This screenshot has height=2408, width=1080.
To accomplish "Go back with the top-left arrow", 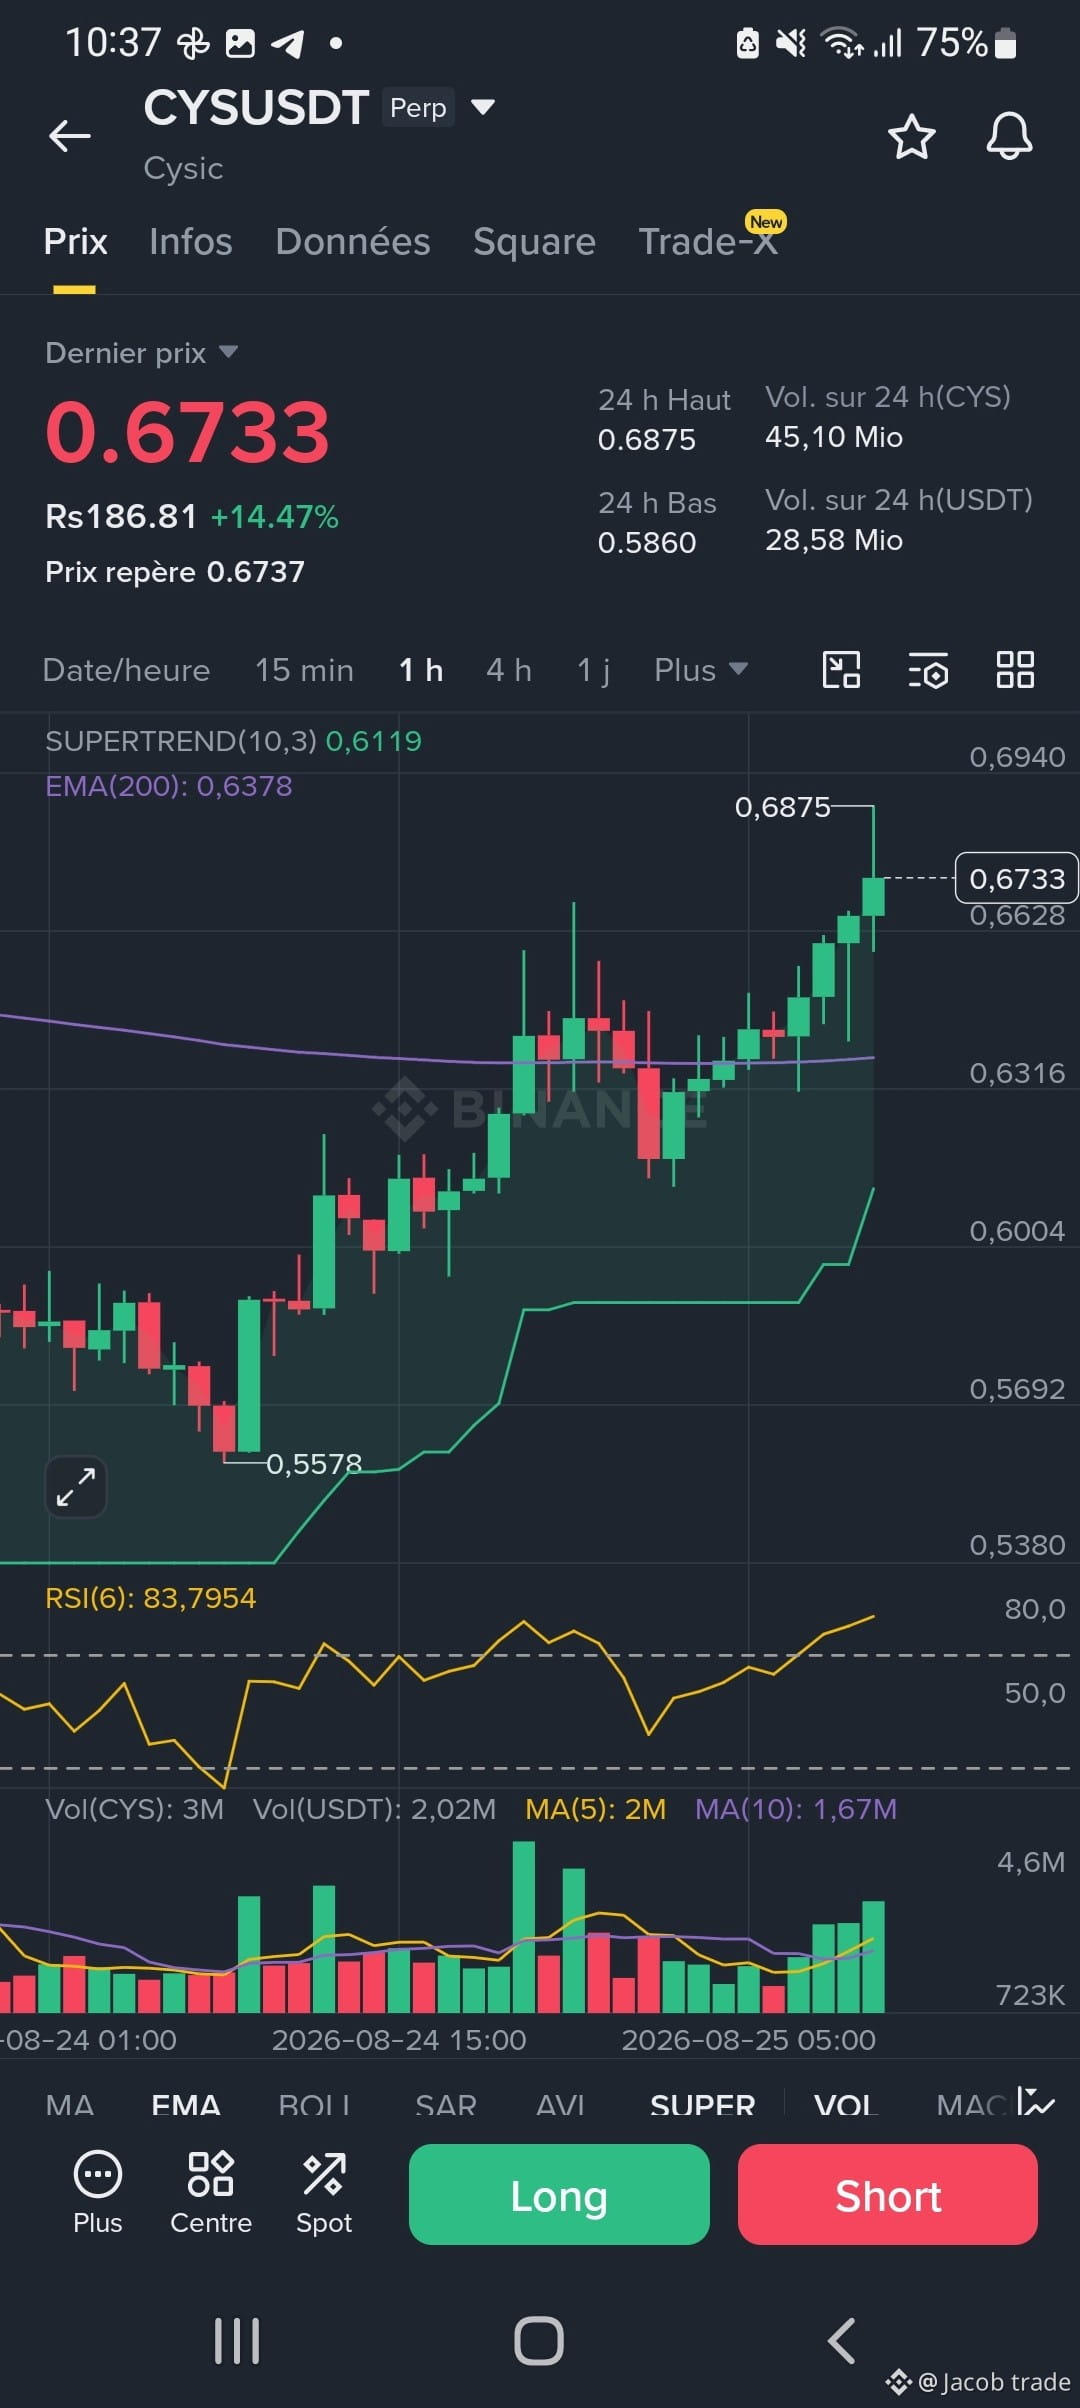I will click(70, 136).
